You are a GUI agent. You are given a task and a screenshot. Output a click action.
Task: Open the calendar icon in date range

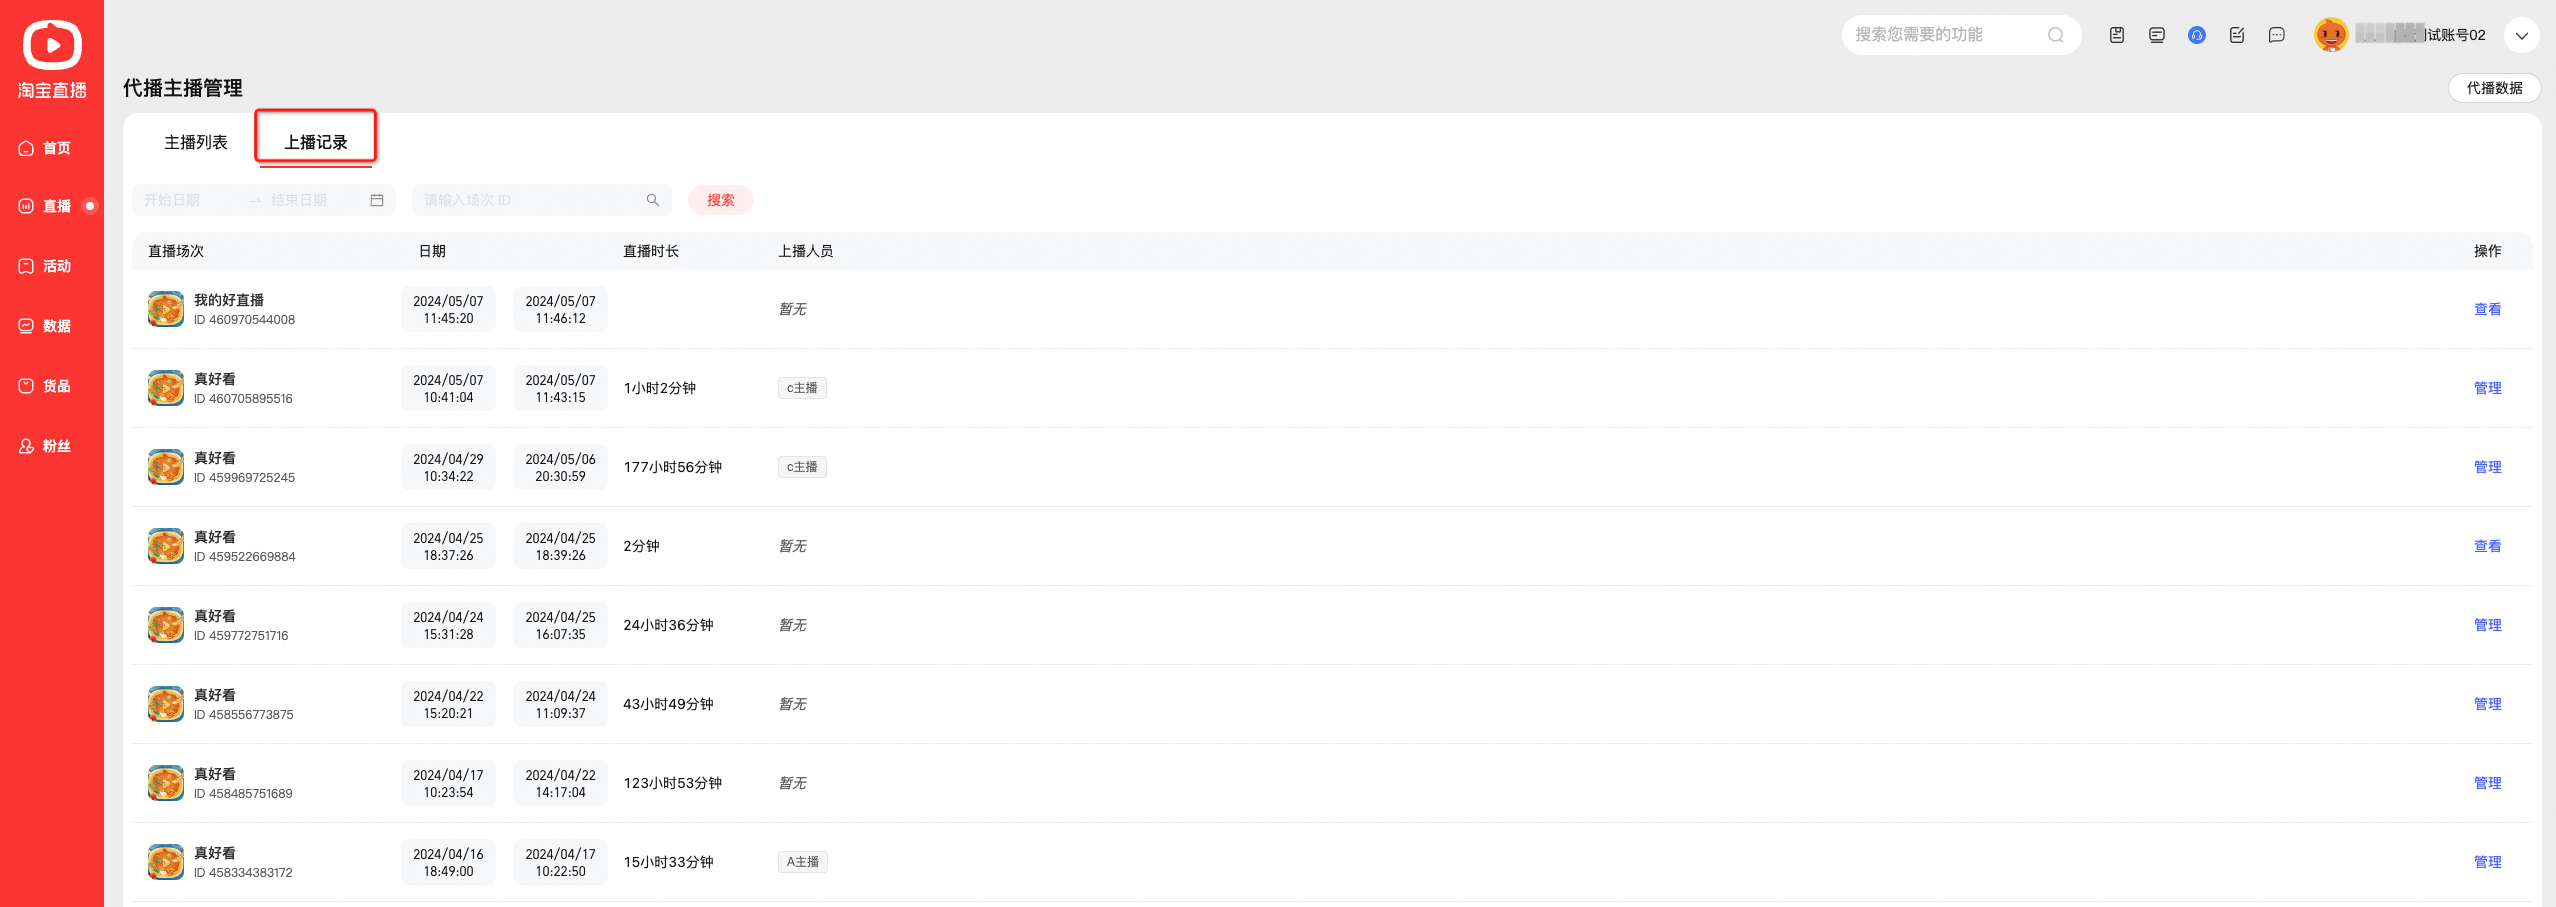coord(377,200)
